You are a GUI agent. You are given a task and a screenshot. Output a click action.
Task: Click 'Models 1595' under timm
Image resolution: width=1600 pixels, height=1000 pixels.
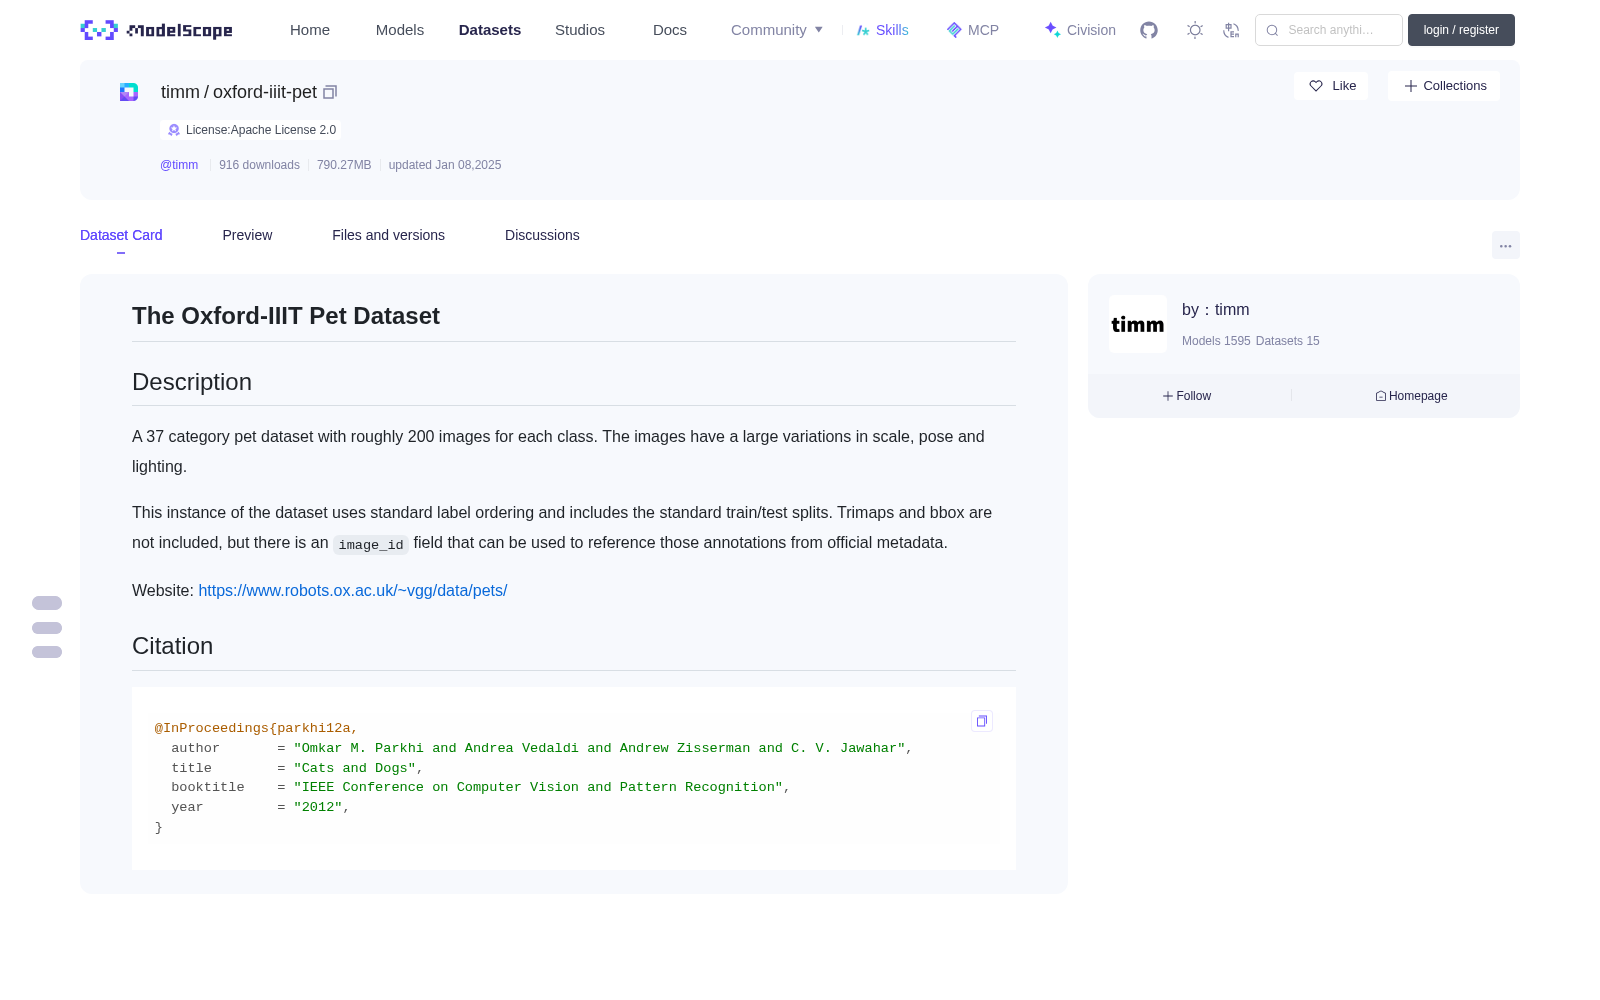click(1216, 341)
